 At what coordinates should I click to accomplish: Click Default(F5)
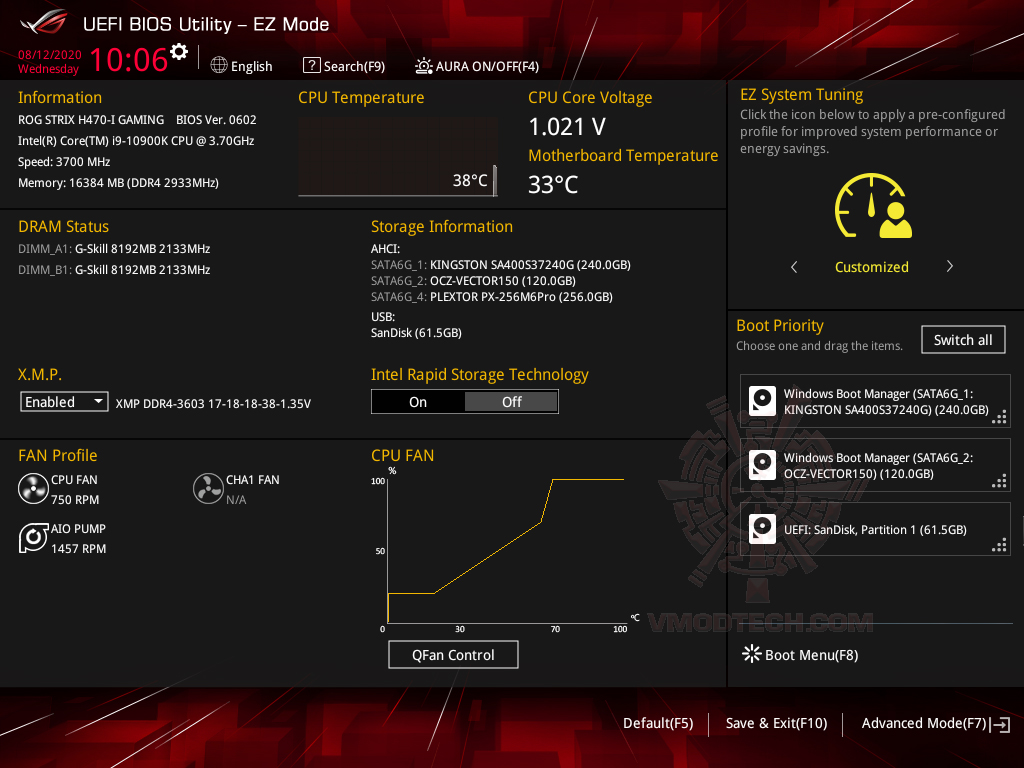coord(658,723)
